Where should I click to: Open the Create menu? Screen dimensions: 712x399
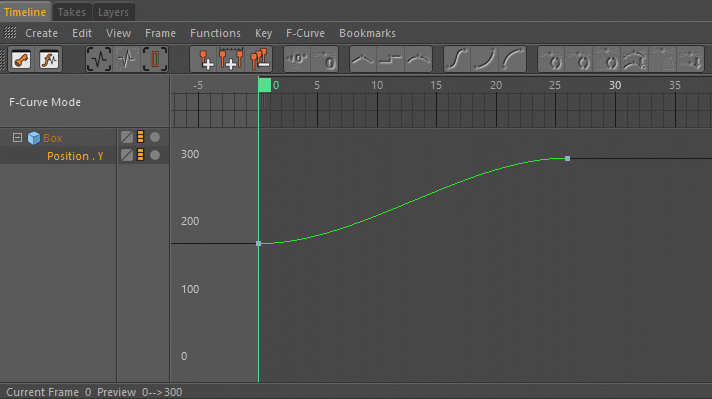pyautogui.click(x=41, y=33)
